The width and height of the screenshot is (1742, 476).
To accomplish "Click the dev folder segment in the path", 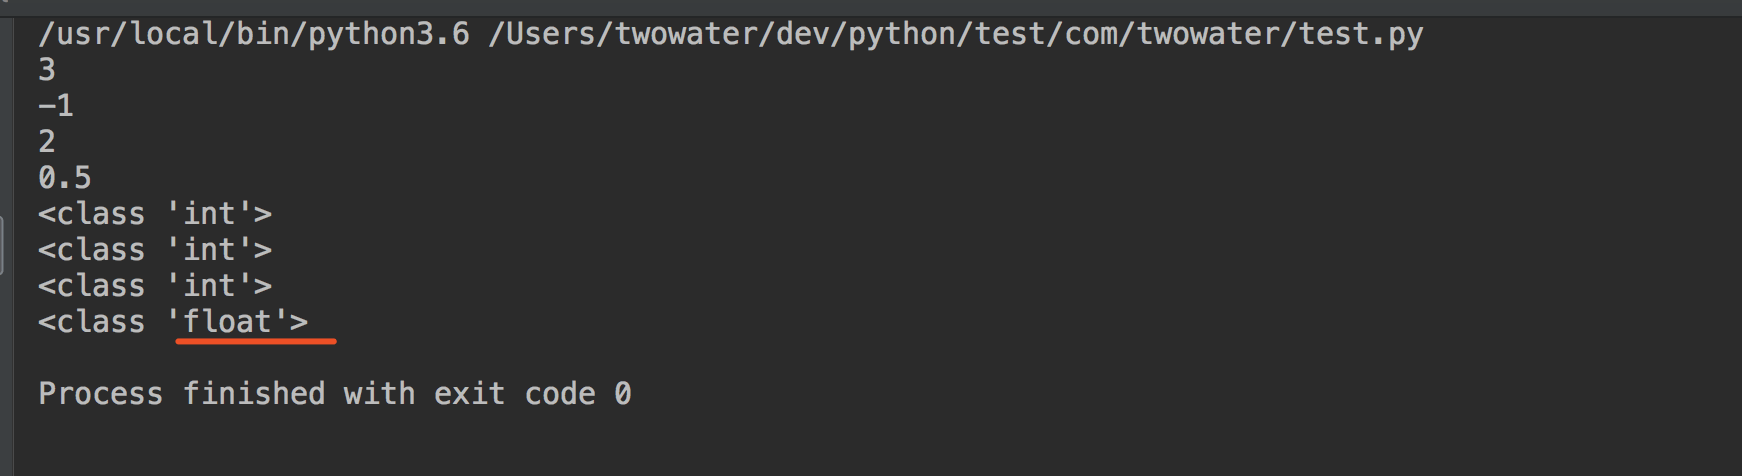I will [x=803, y=34].
